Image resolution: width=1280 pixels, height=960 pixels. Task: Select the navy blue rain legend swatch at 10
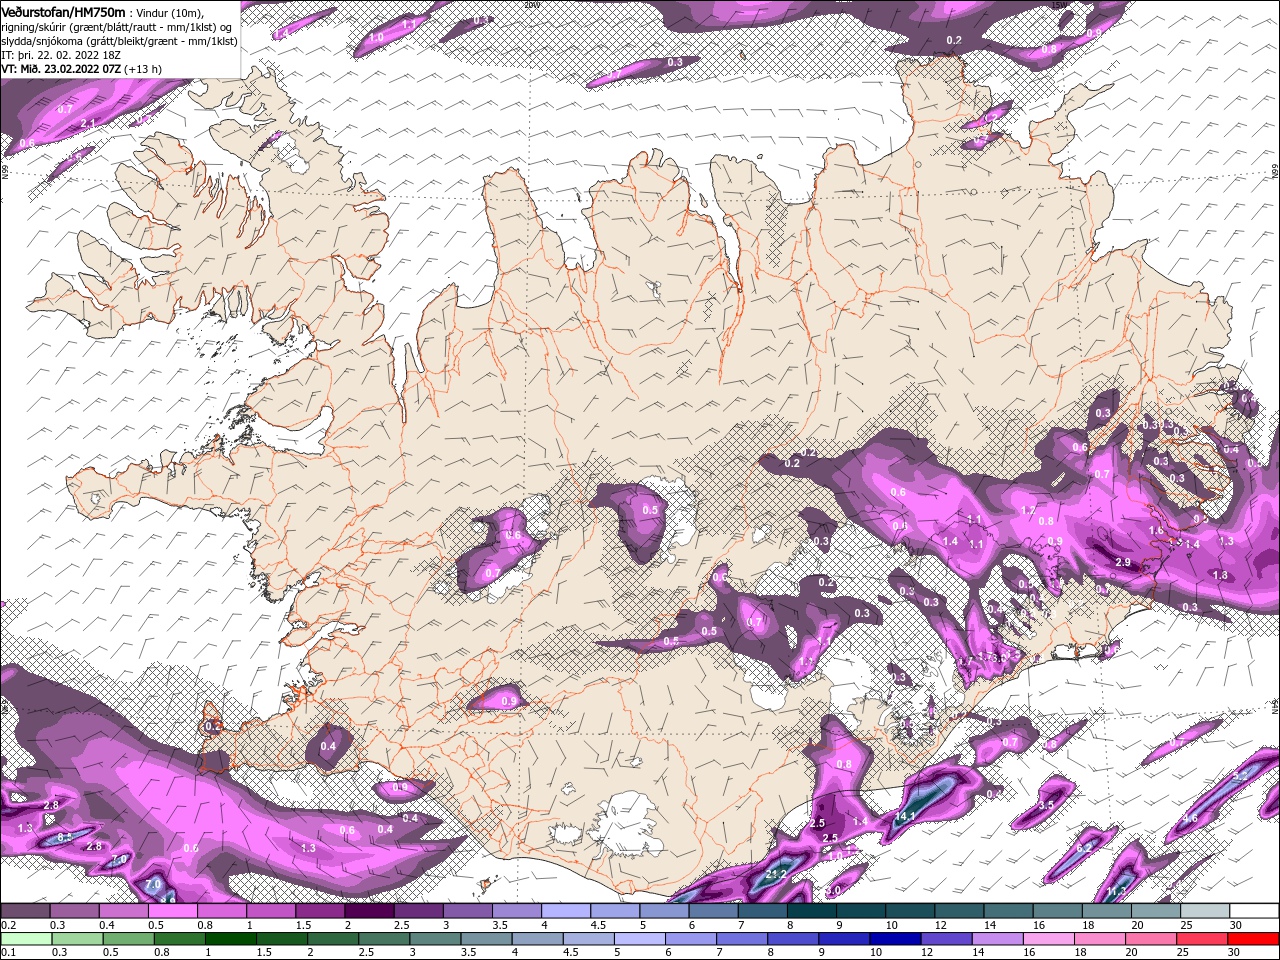(x=894, y=939)
